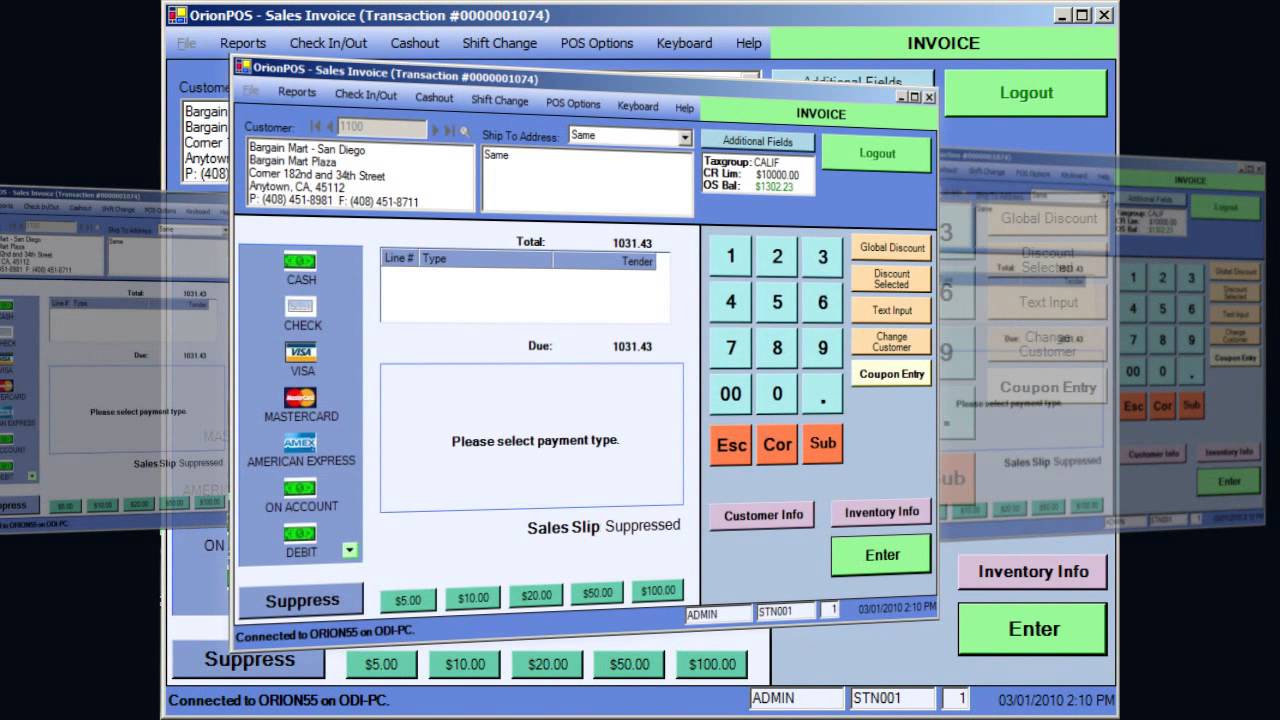Open Check In/Out menu in front window
Screen dimensions: 1280x720
coord(366,95)
